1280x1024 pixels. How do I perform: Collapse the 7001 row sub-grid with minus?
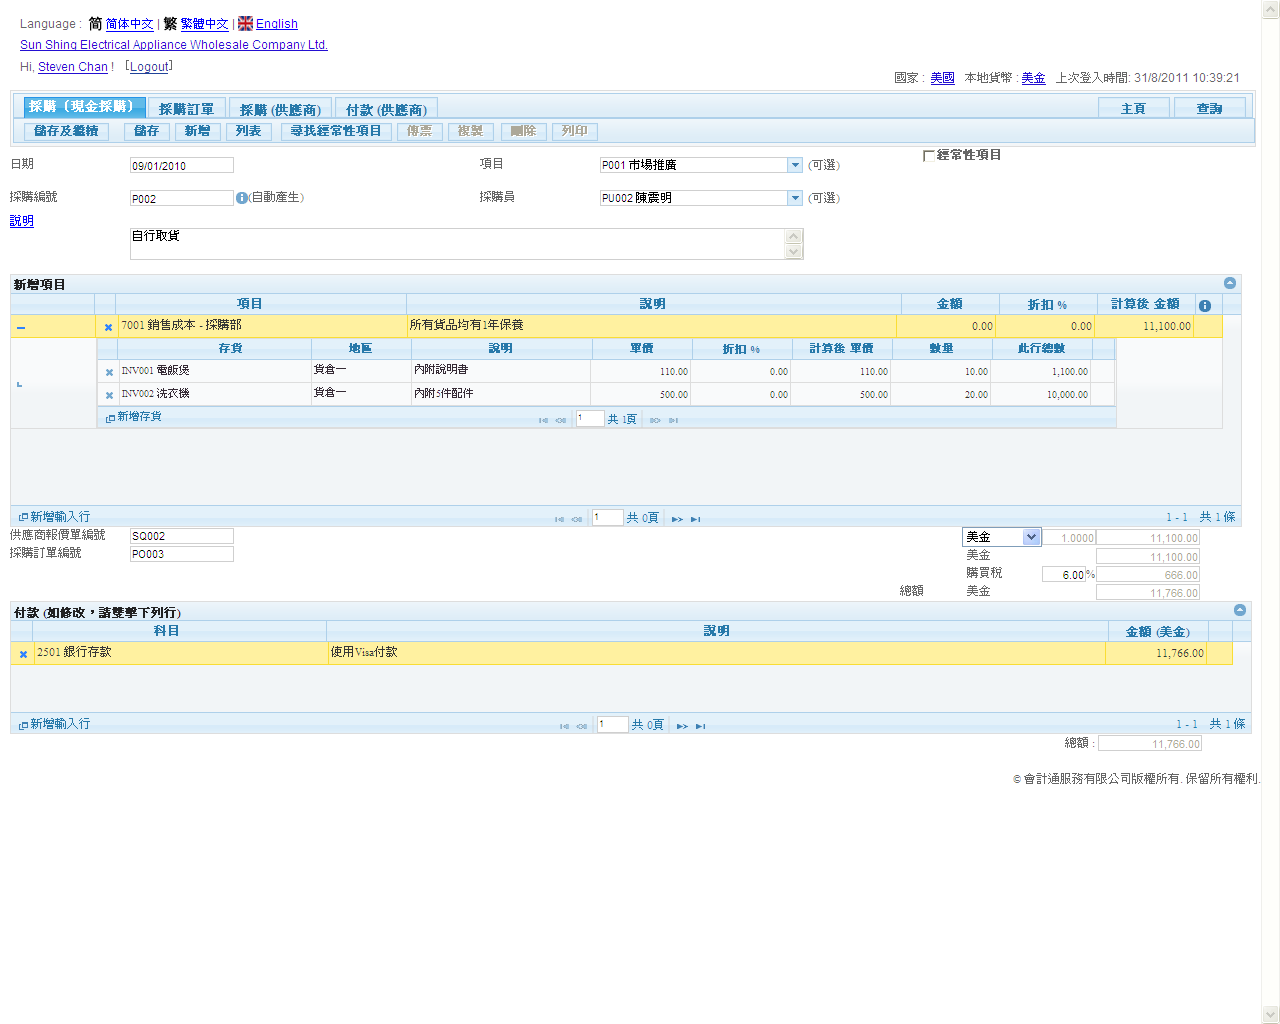pyautogui.click(x=21, y=327)
